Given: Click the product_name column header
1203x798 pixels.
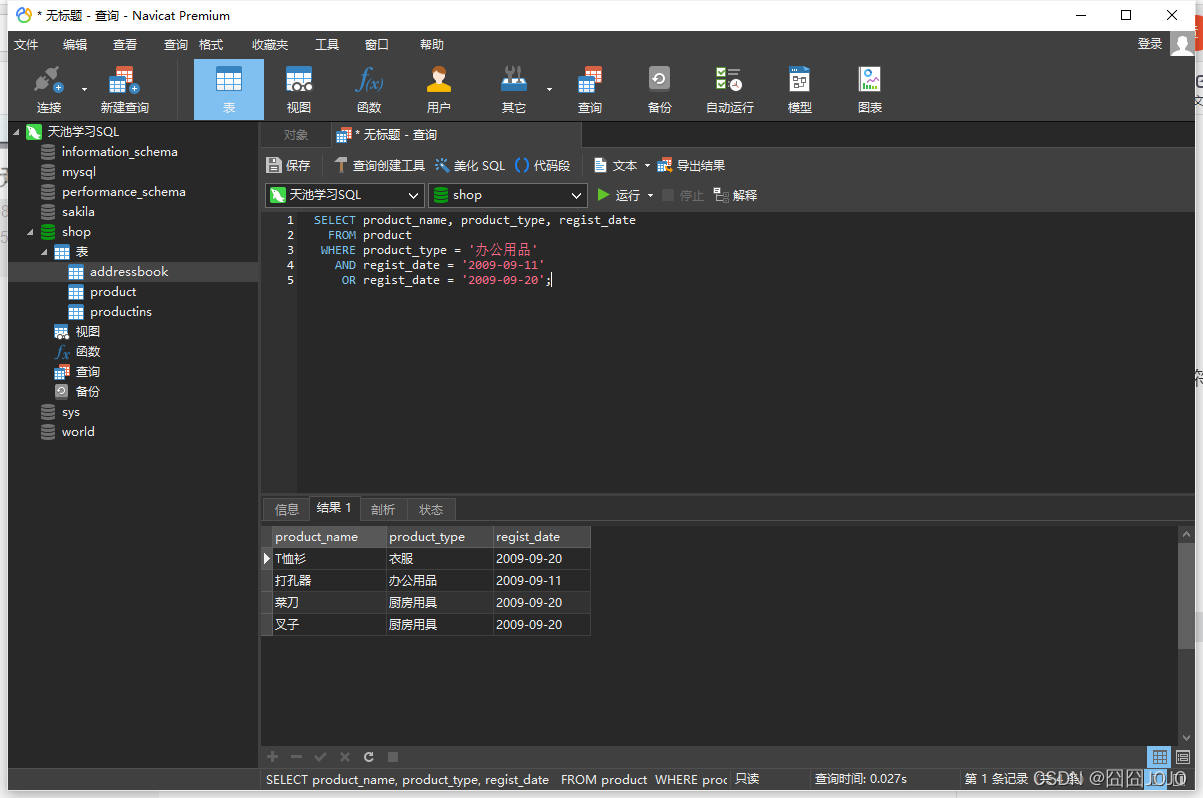Looking at the screenshot, I should 329,537.
